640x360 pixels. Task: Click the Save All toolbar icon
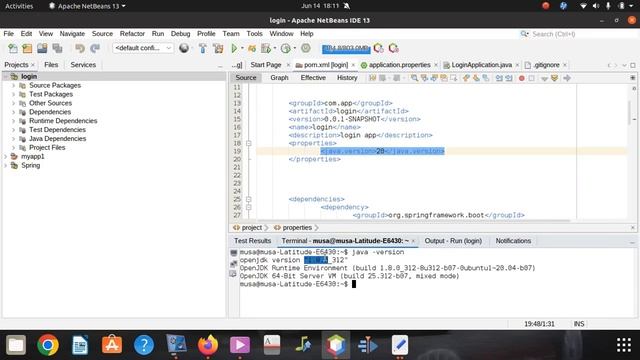coord(57,49)
